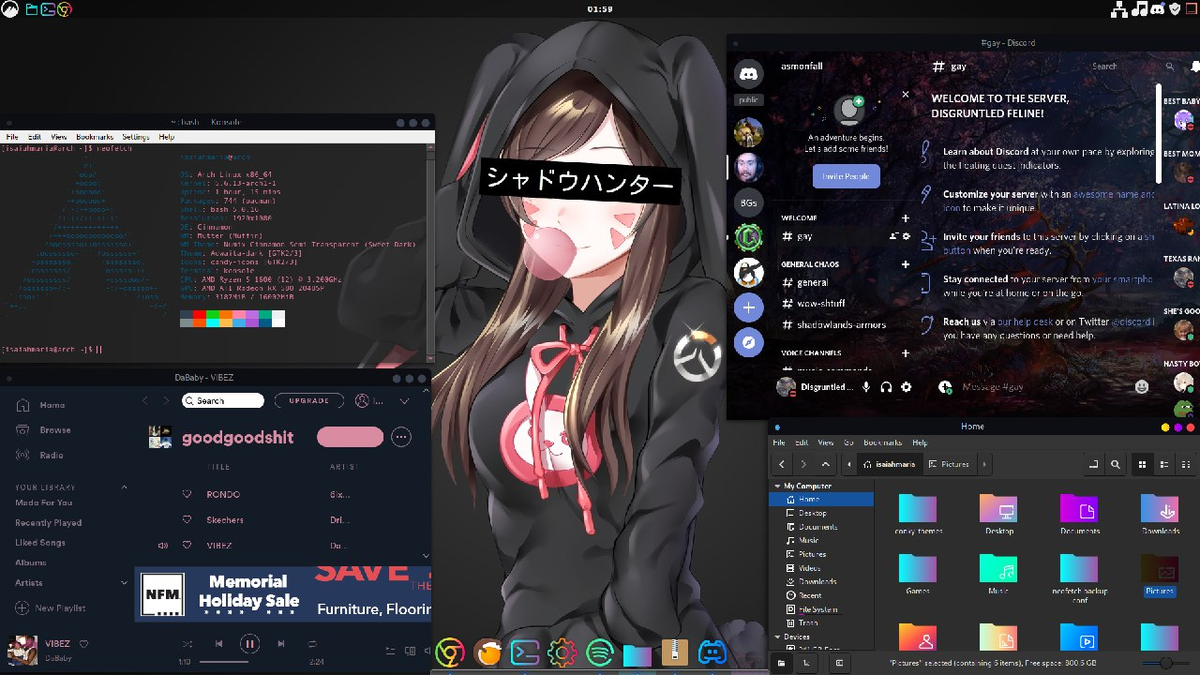Like the Skechers track heart
The width and height of the screenshot is (1200, 675).
coord(186,520)
